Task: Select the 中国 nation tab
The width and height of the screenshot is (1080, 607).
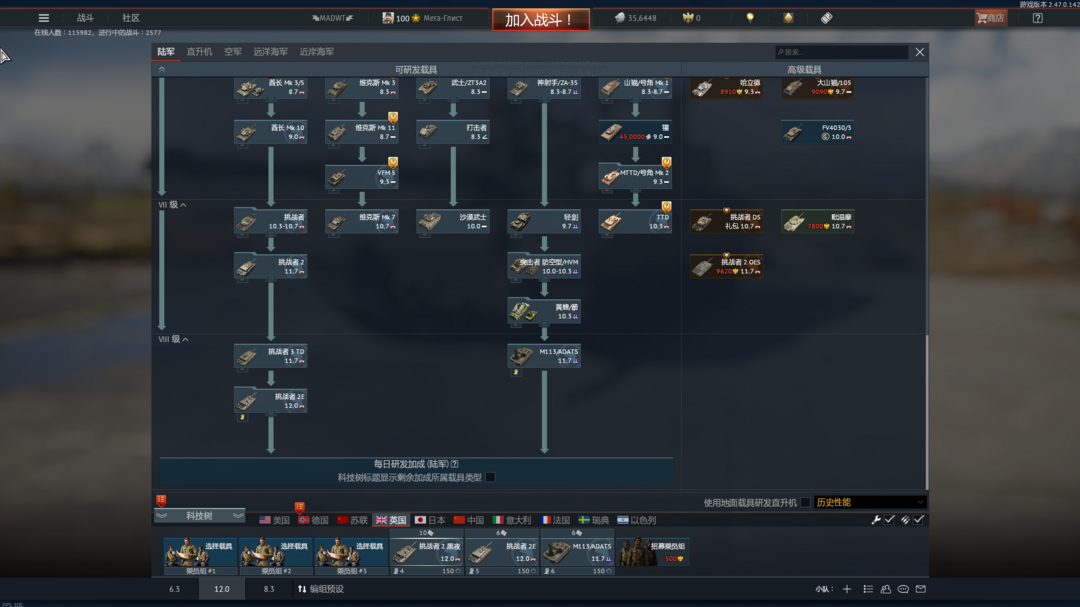Action: coord(468,520)
